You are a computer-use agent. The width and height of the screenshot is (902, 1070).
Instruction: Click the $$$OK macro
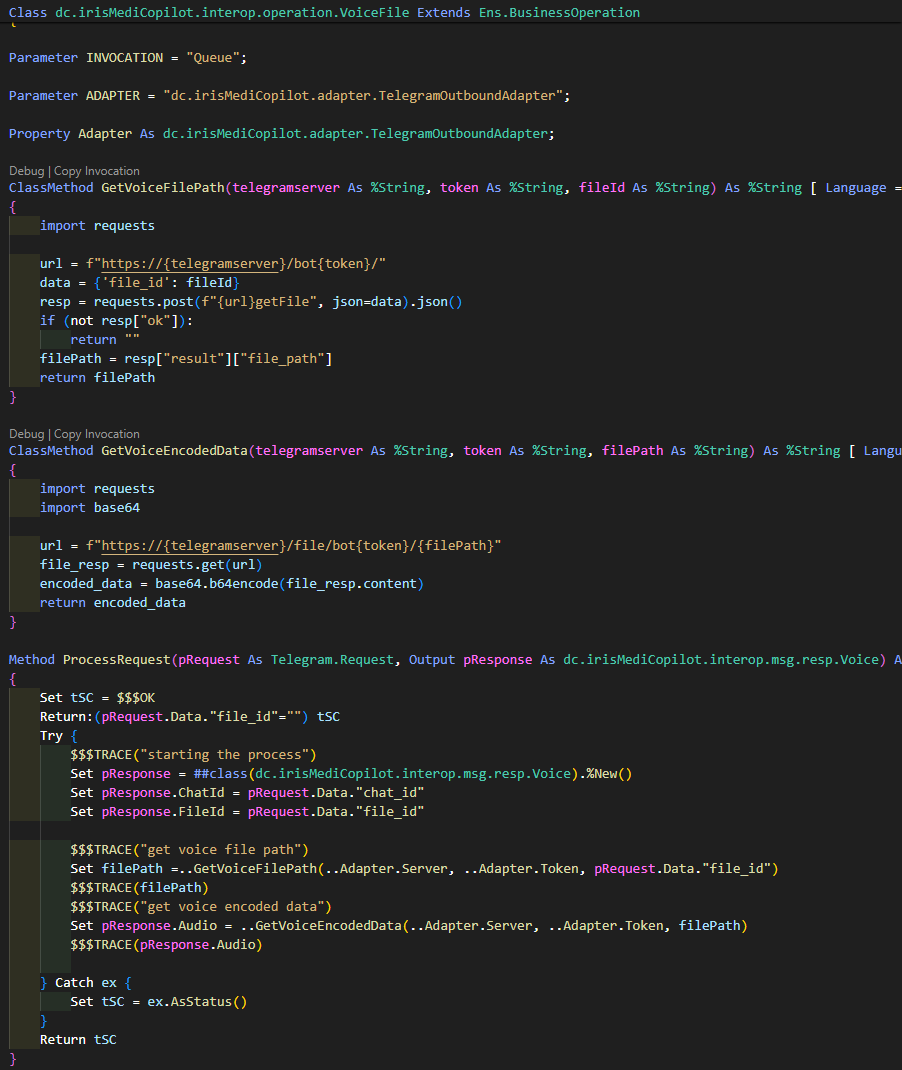coord(136,698)
